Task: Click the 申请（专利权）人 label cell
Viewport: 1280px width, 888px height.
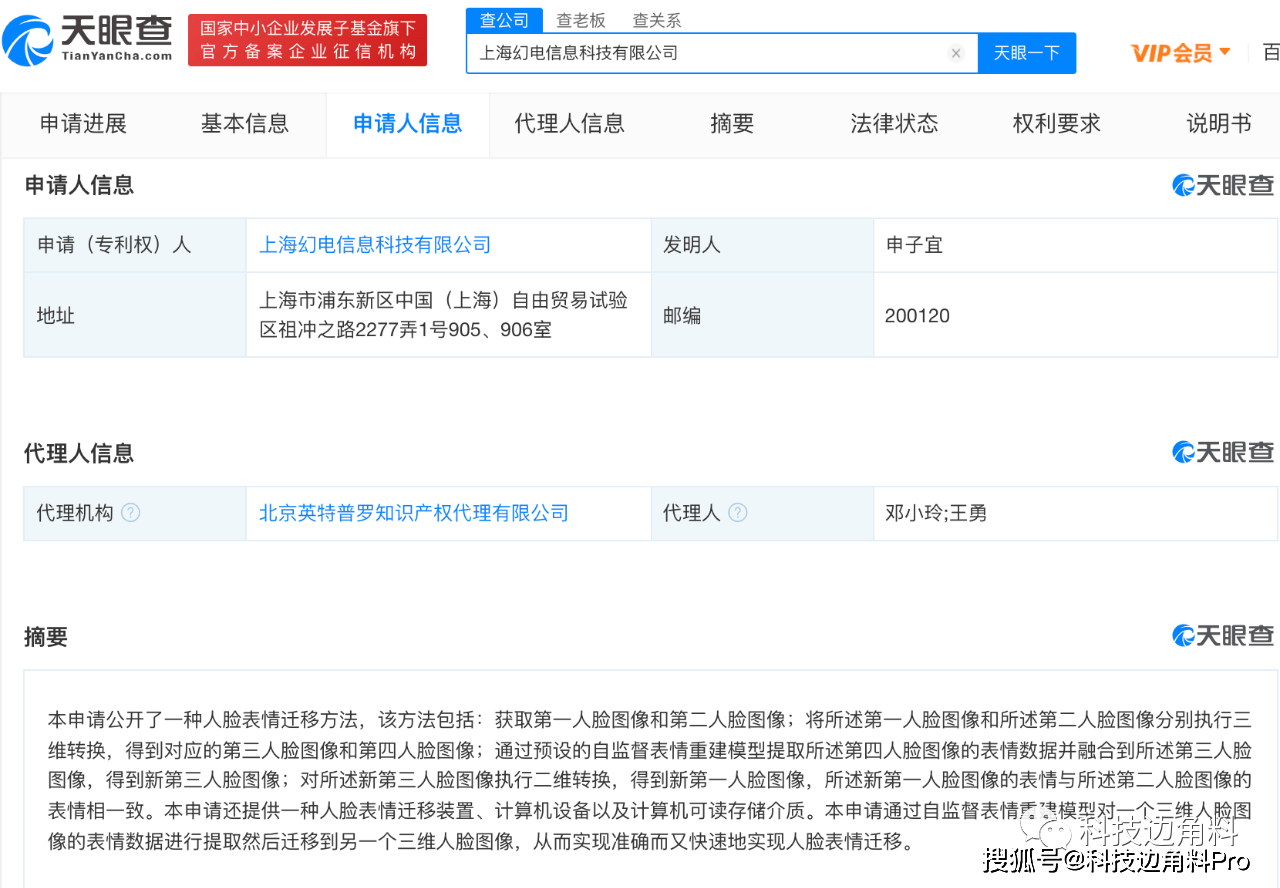Action: point(135,245)
